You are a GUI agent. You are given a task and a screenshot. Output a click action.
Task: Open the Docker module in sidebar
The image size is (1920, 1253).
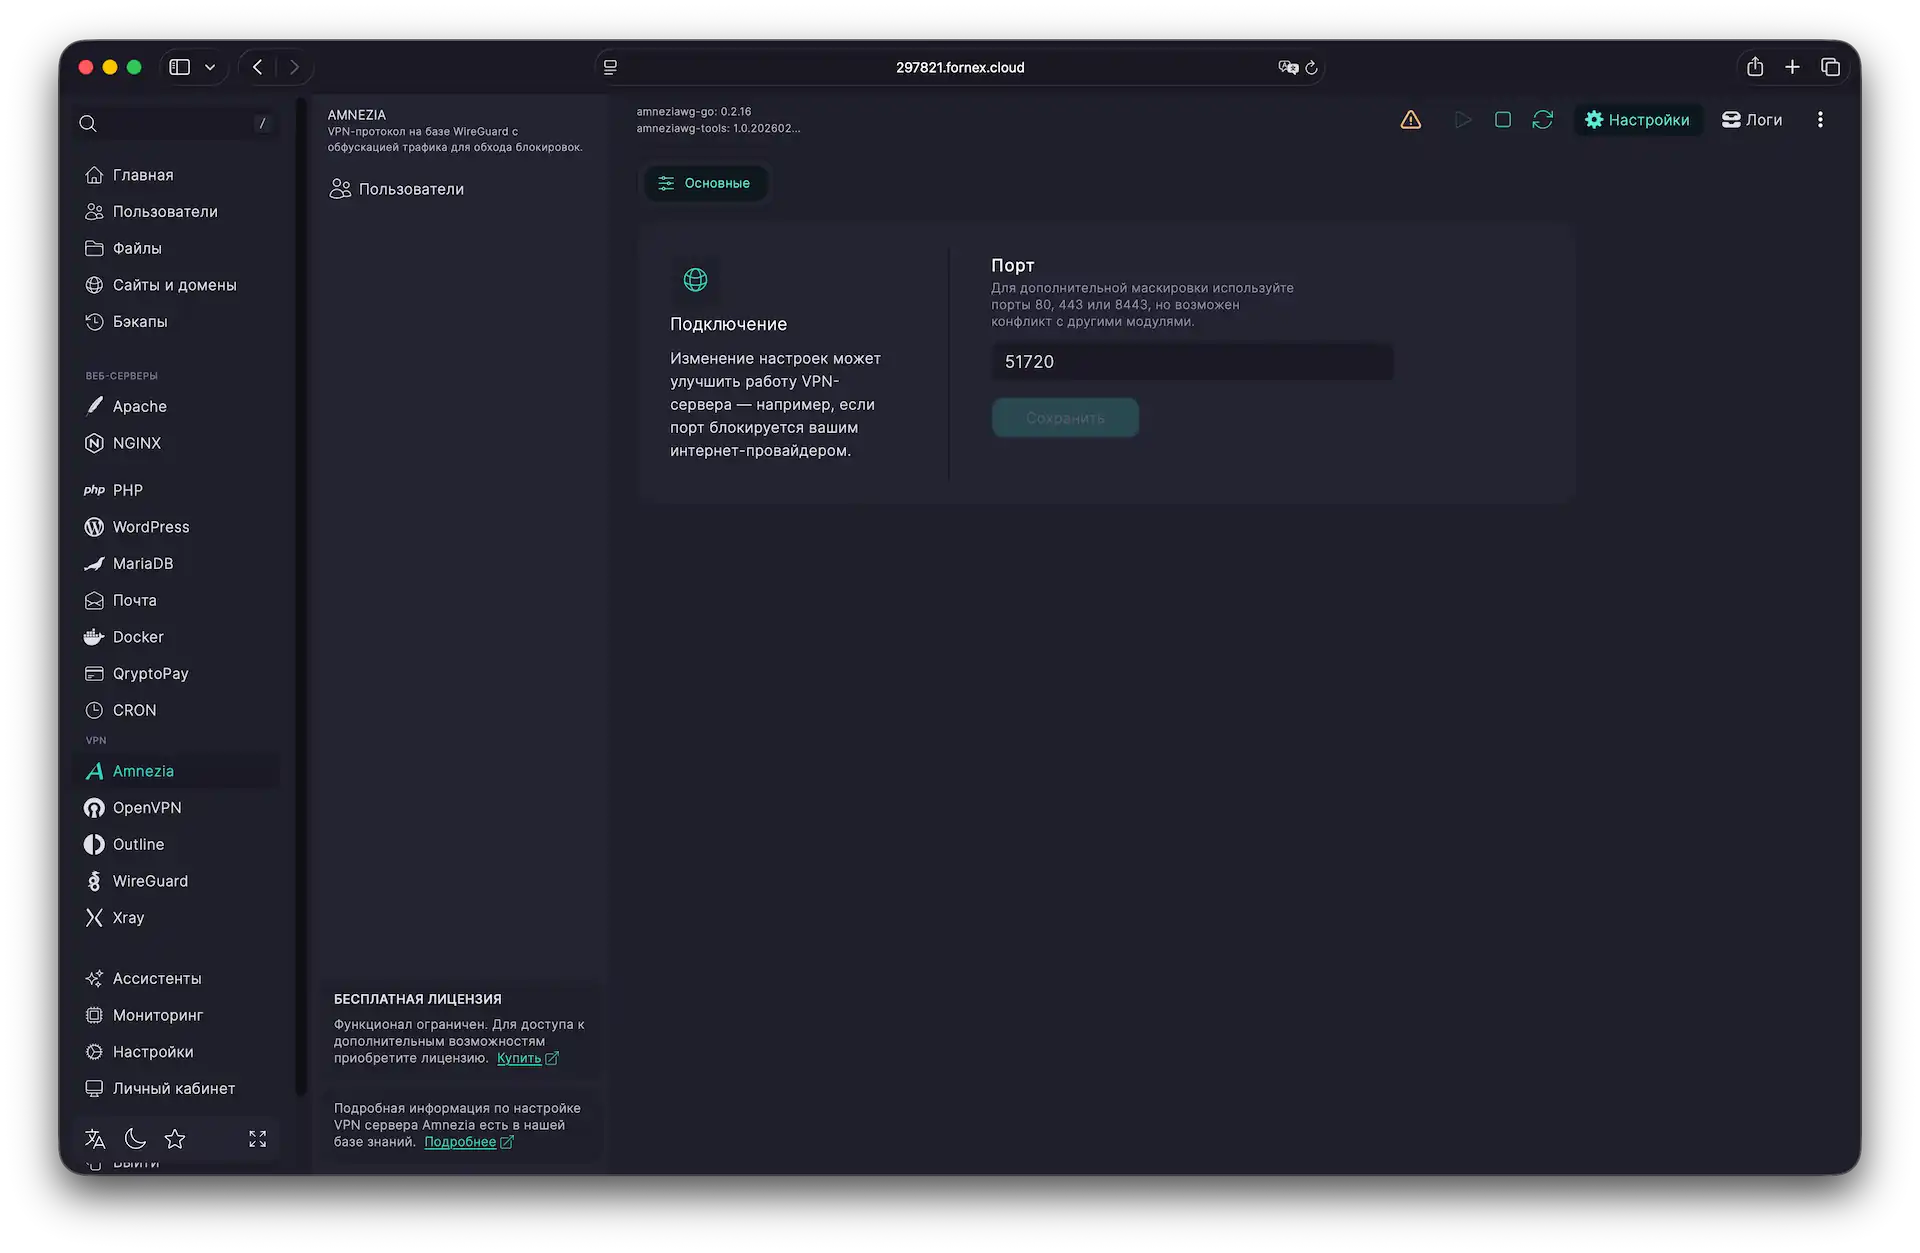(138, 637)
